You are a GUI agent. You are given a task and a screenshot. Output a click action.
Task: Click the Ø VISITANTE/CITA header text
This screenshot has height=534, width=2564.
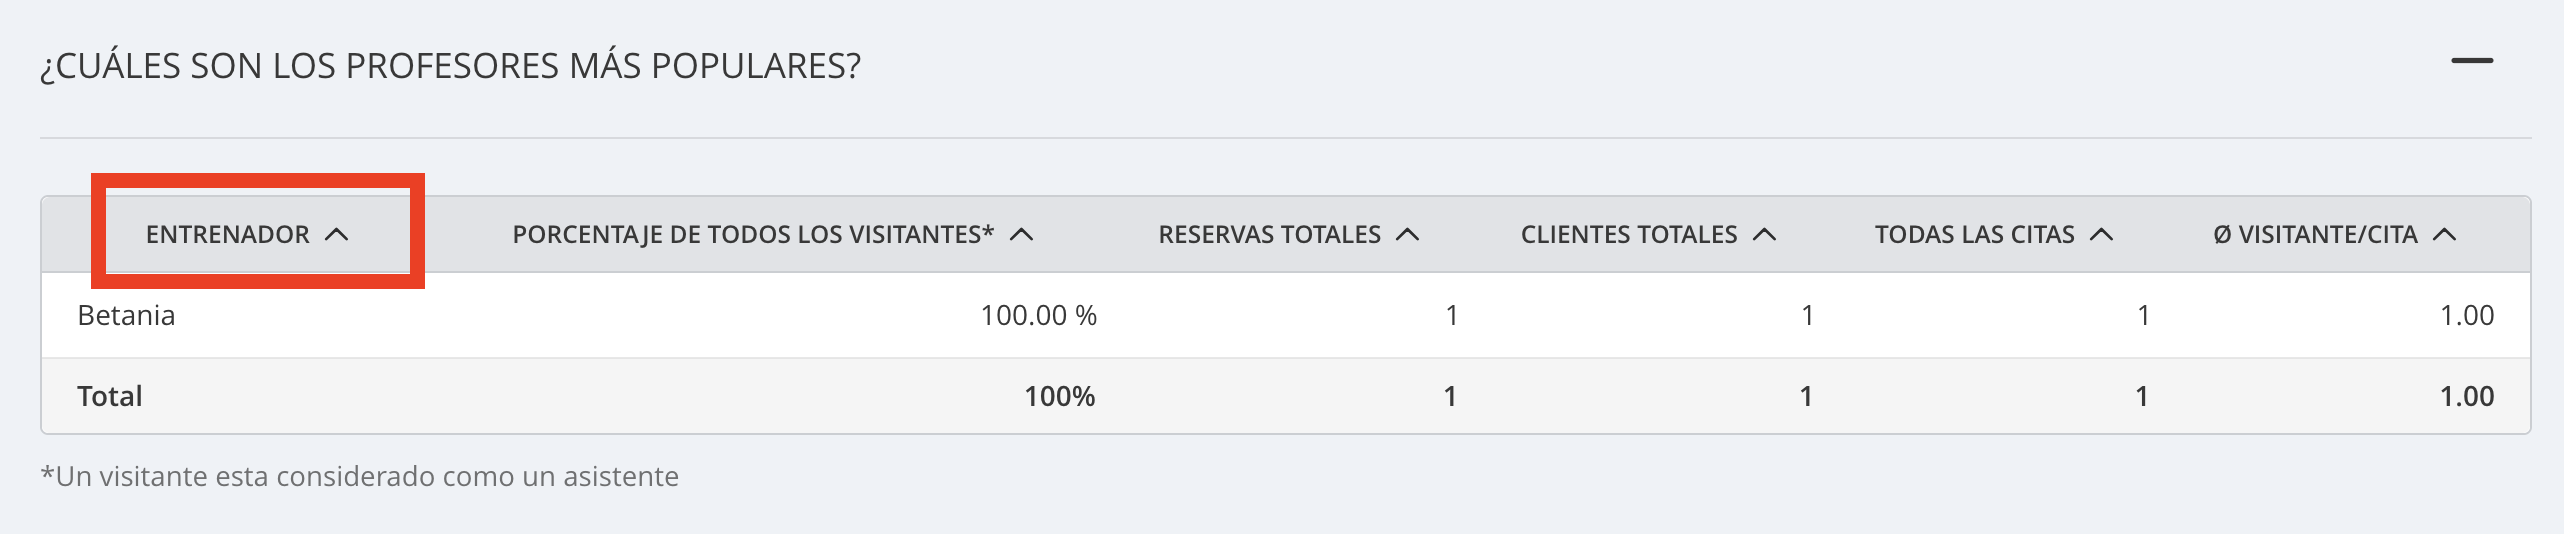[2315, 234]
